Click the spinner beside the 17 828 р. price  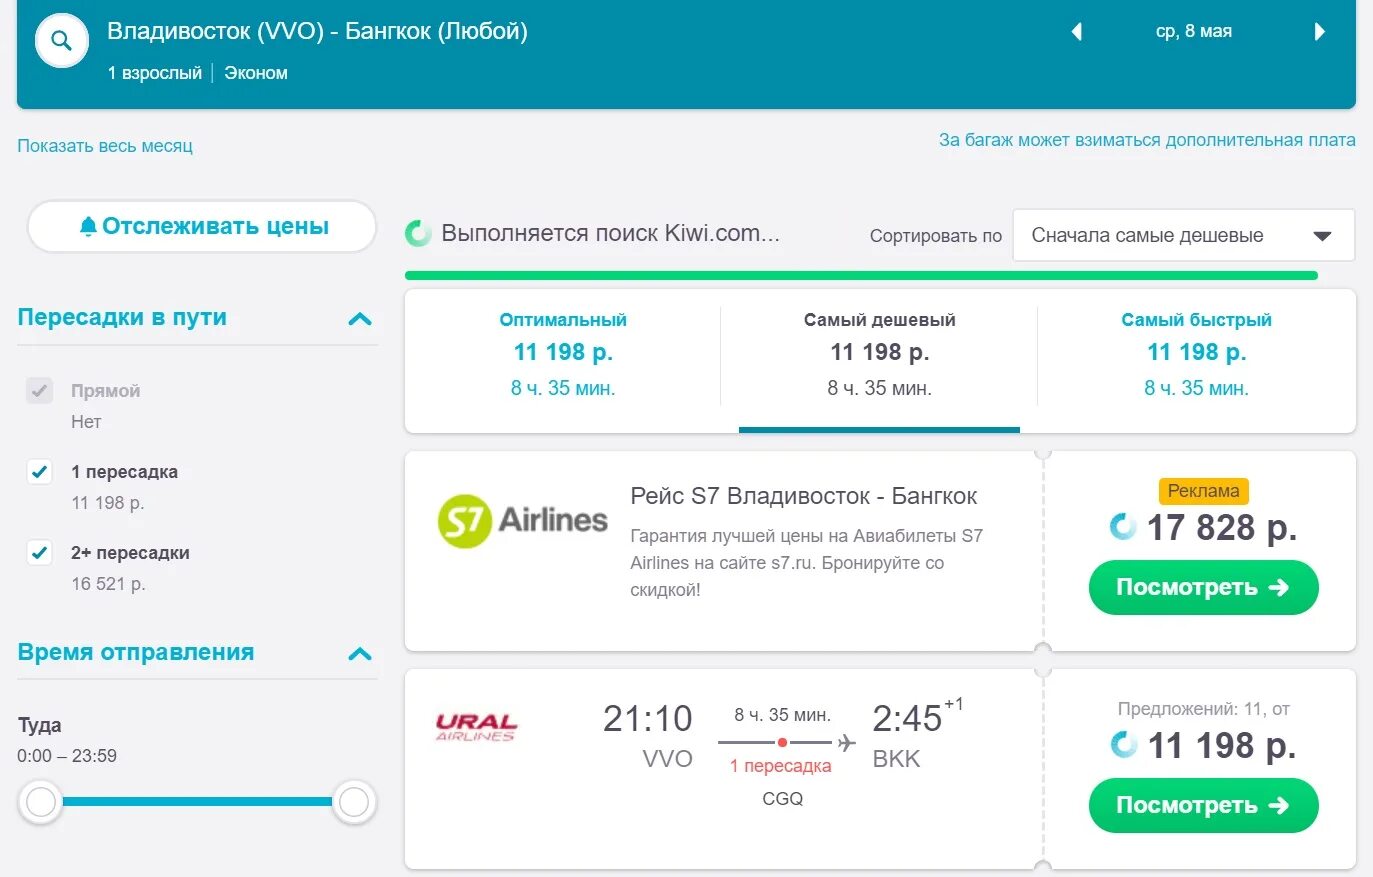(1123, 527)
